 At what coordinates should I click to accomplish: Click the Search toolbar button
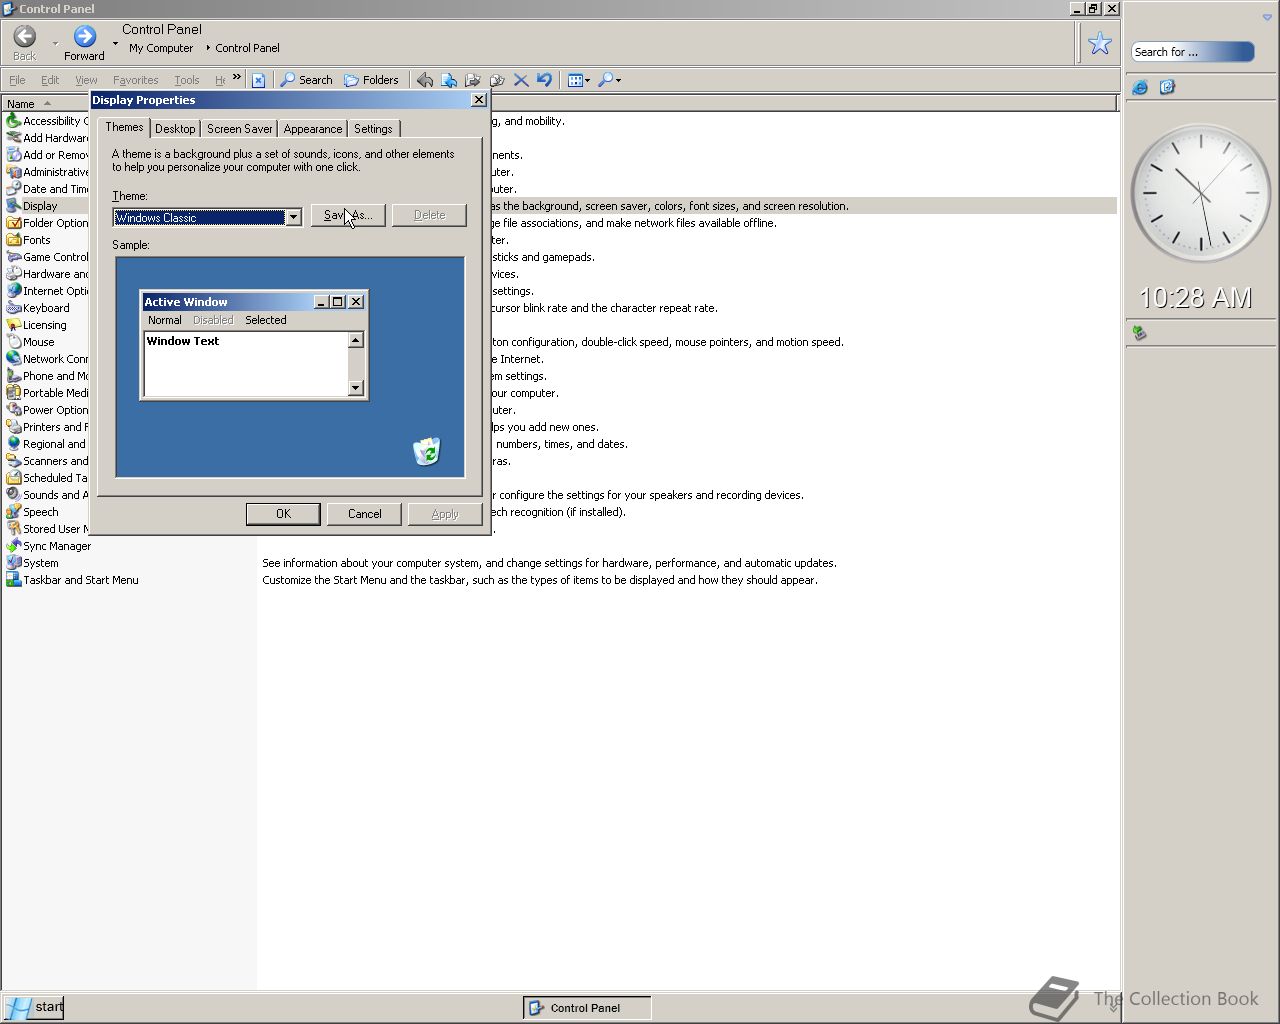pyautogui.click(x=306, y=80)
